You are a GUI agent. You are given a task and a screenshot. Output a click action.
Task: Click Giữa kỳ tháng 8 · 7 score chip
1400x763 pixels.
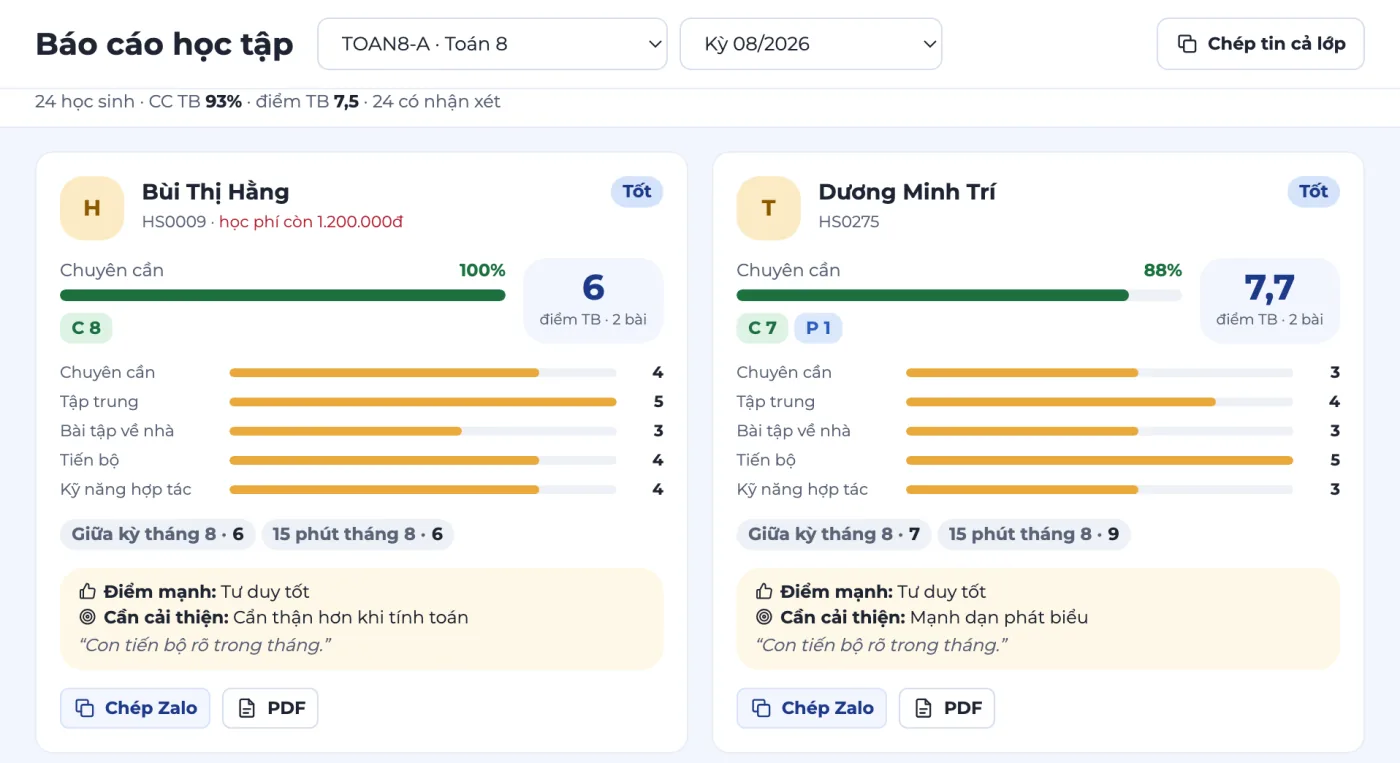click(834, 534)
